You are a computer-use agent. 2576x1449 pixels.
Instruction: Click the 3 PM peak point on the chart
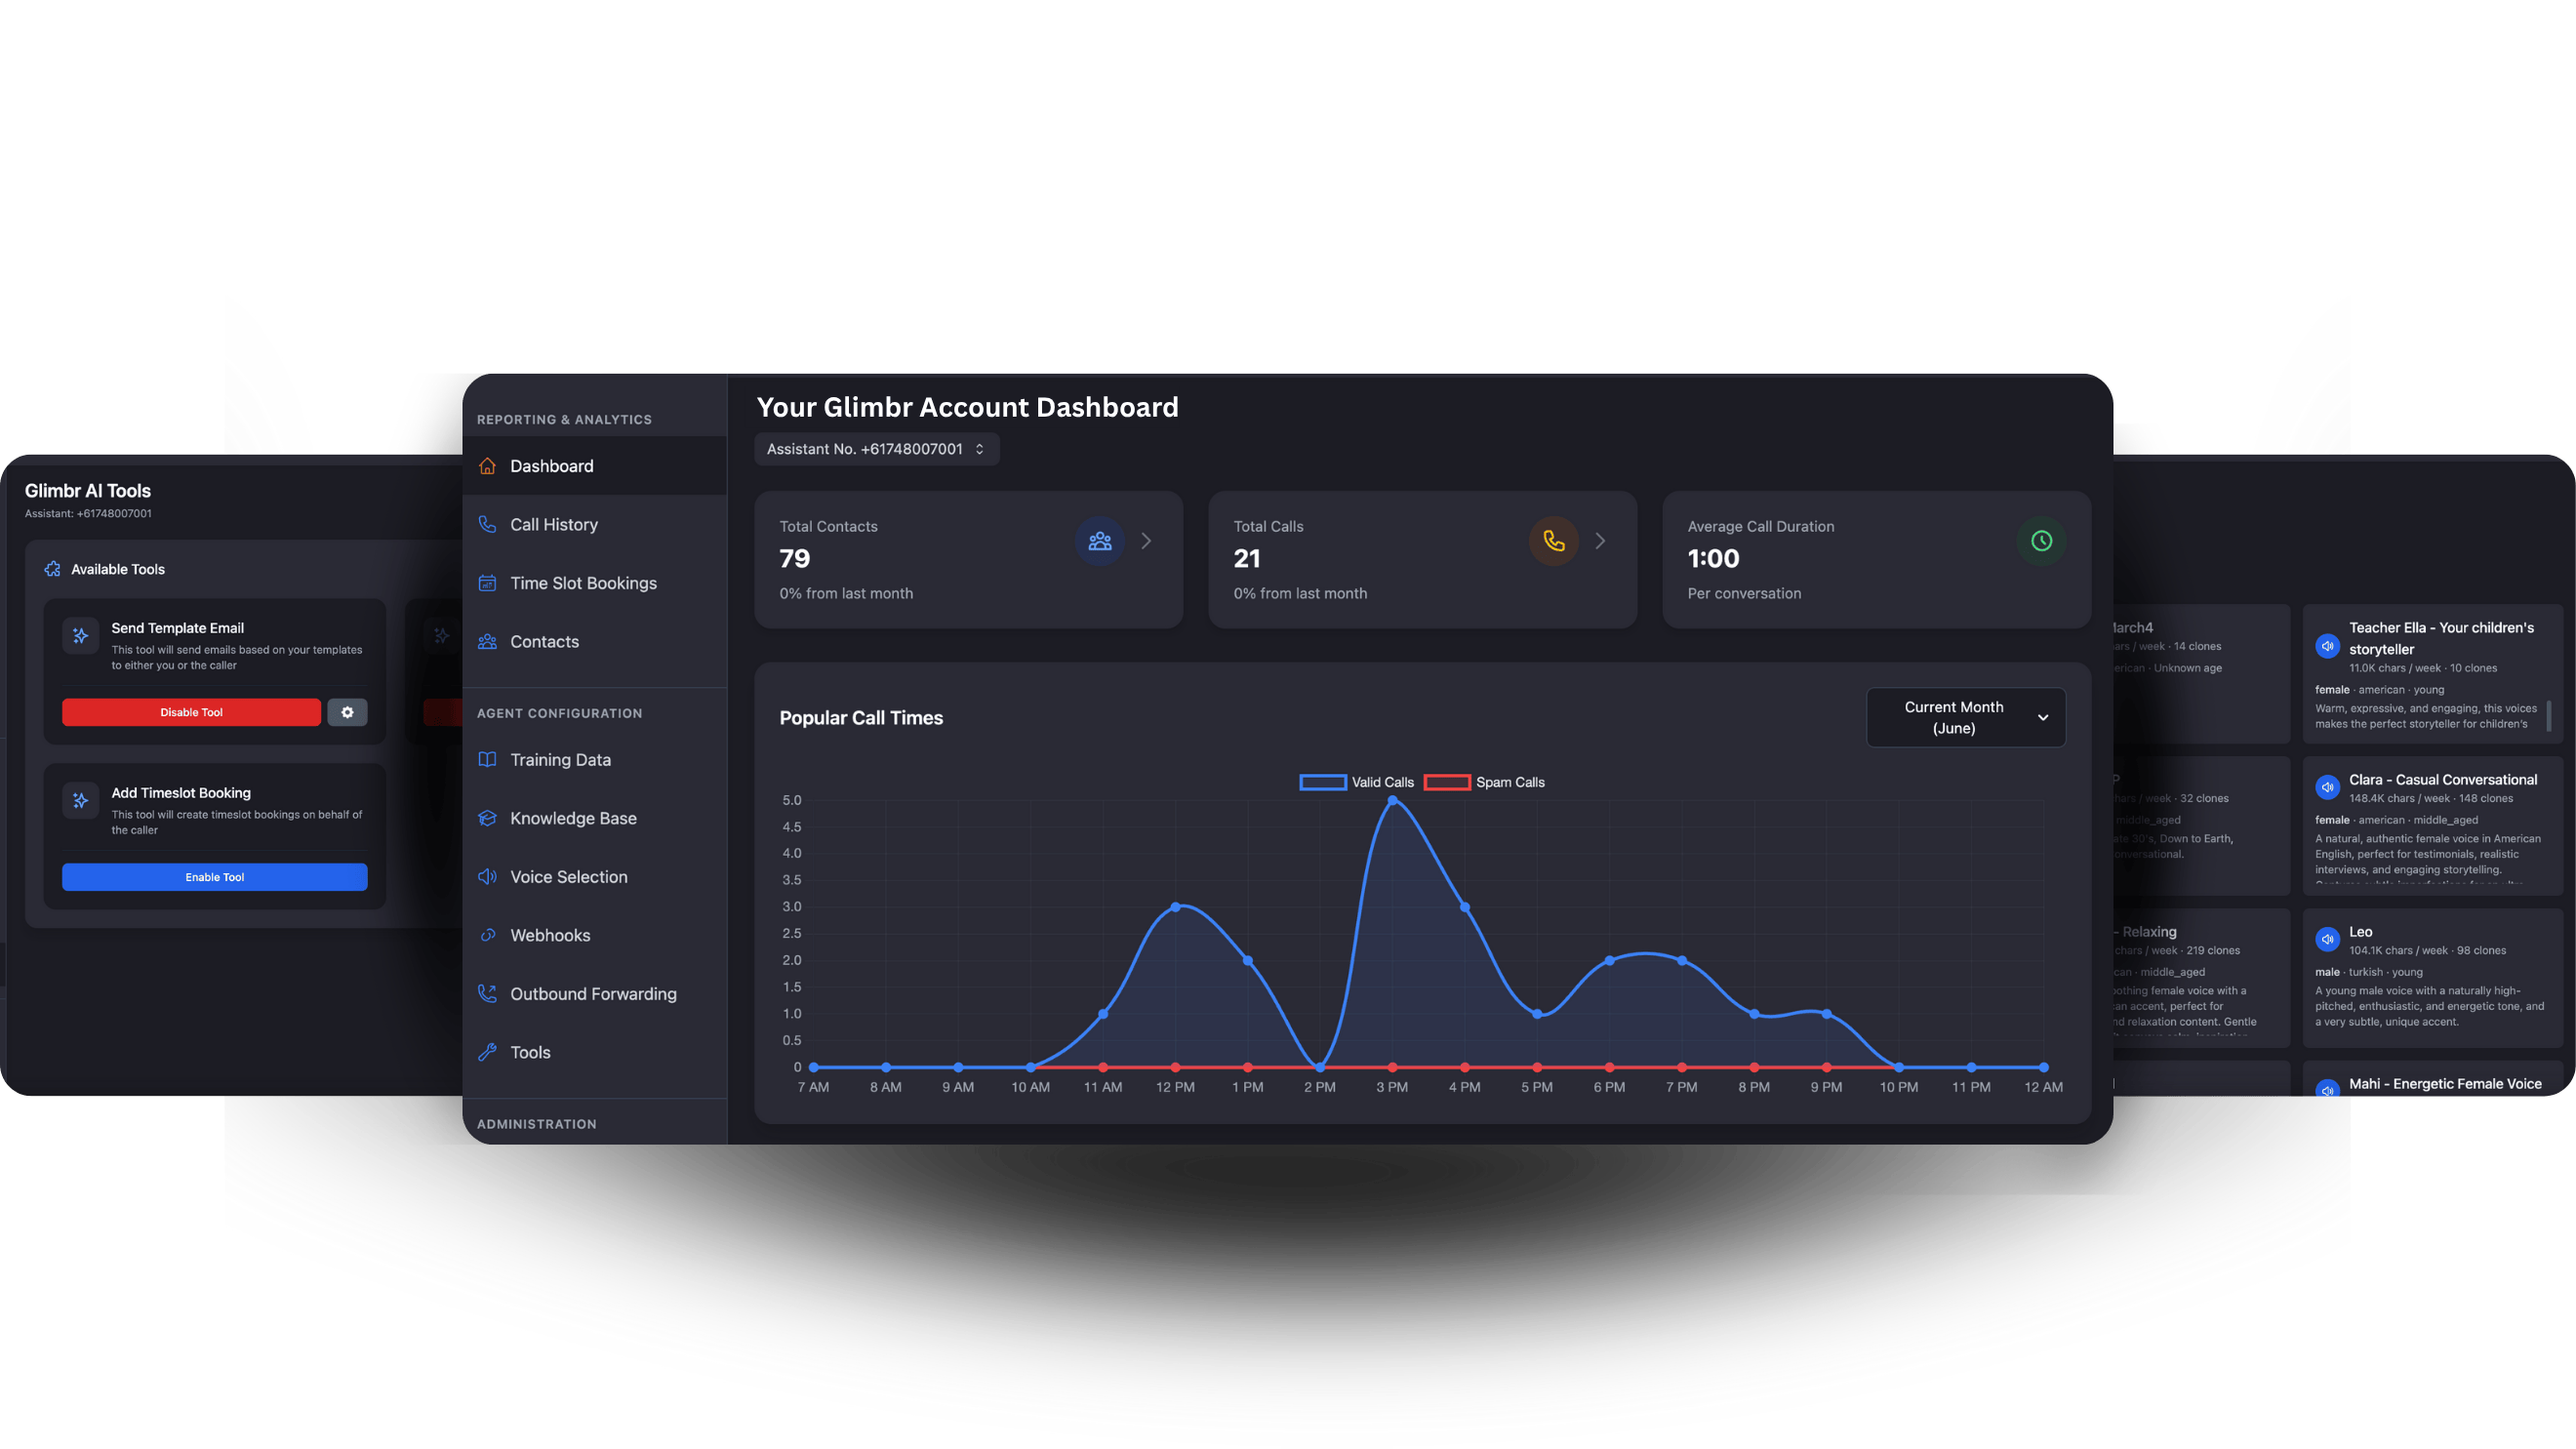tap(1391, 801)
